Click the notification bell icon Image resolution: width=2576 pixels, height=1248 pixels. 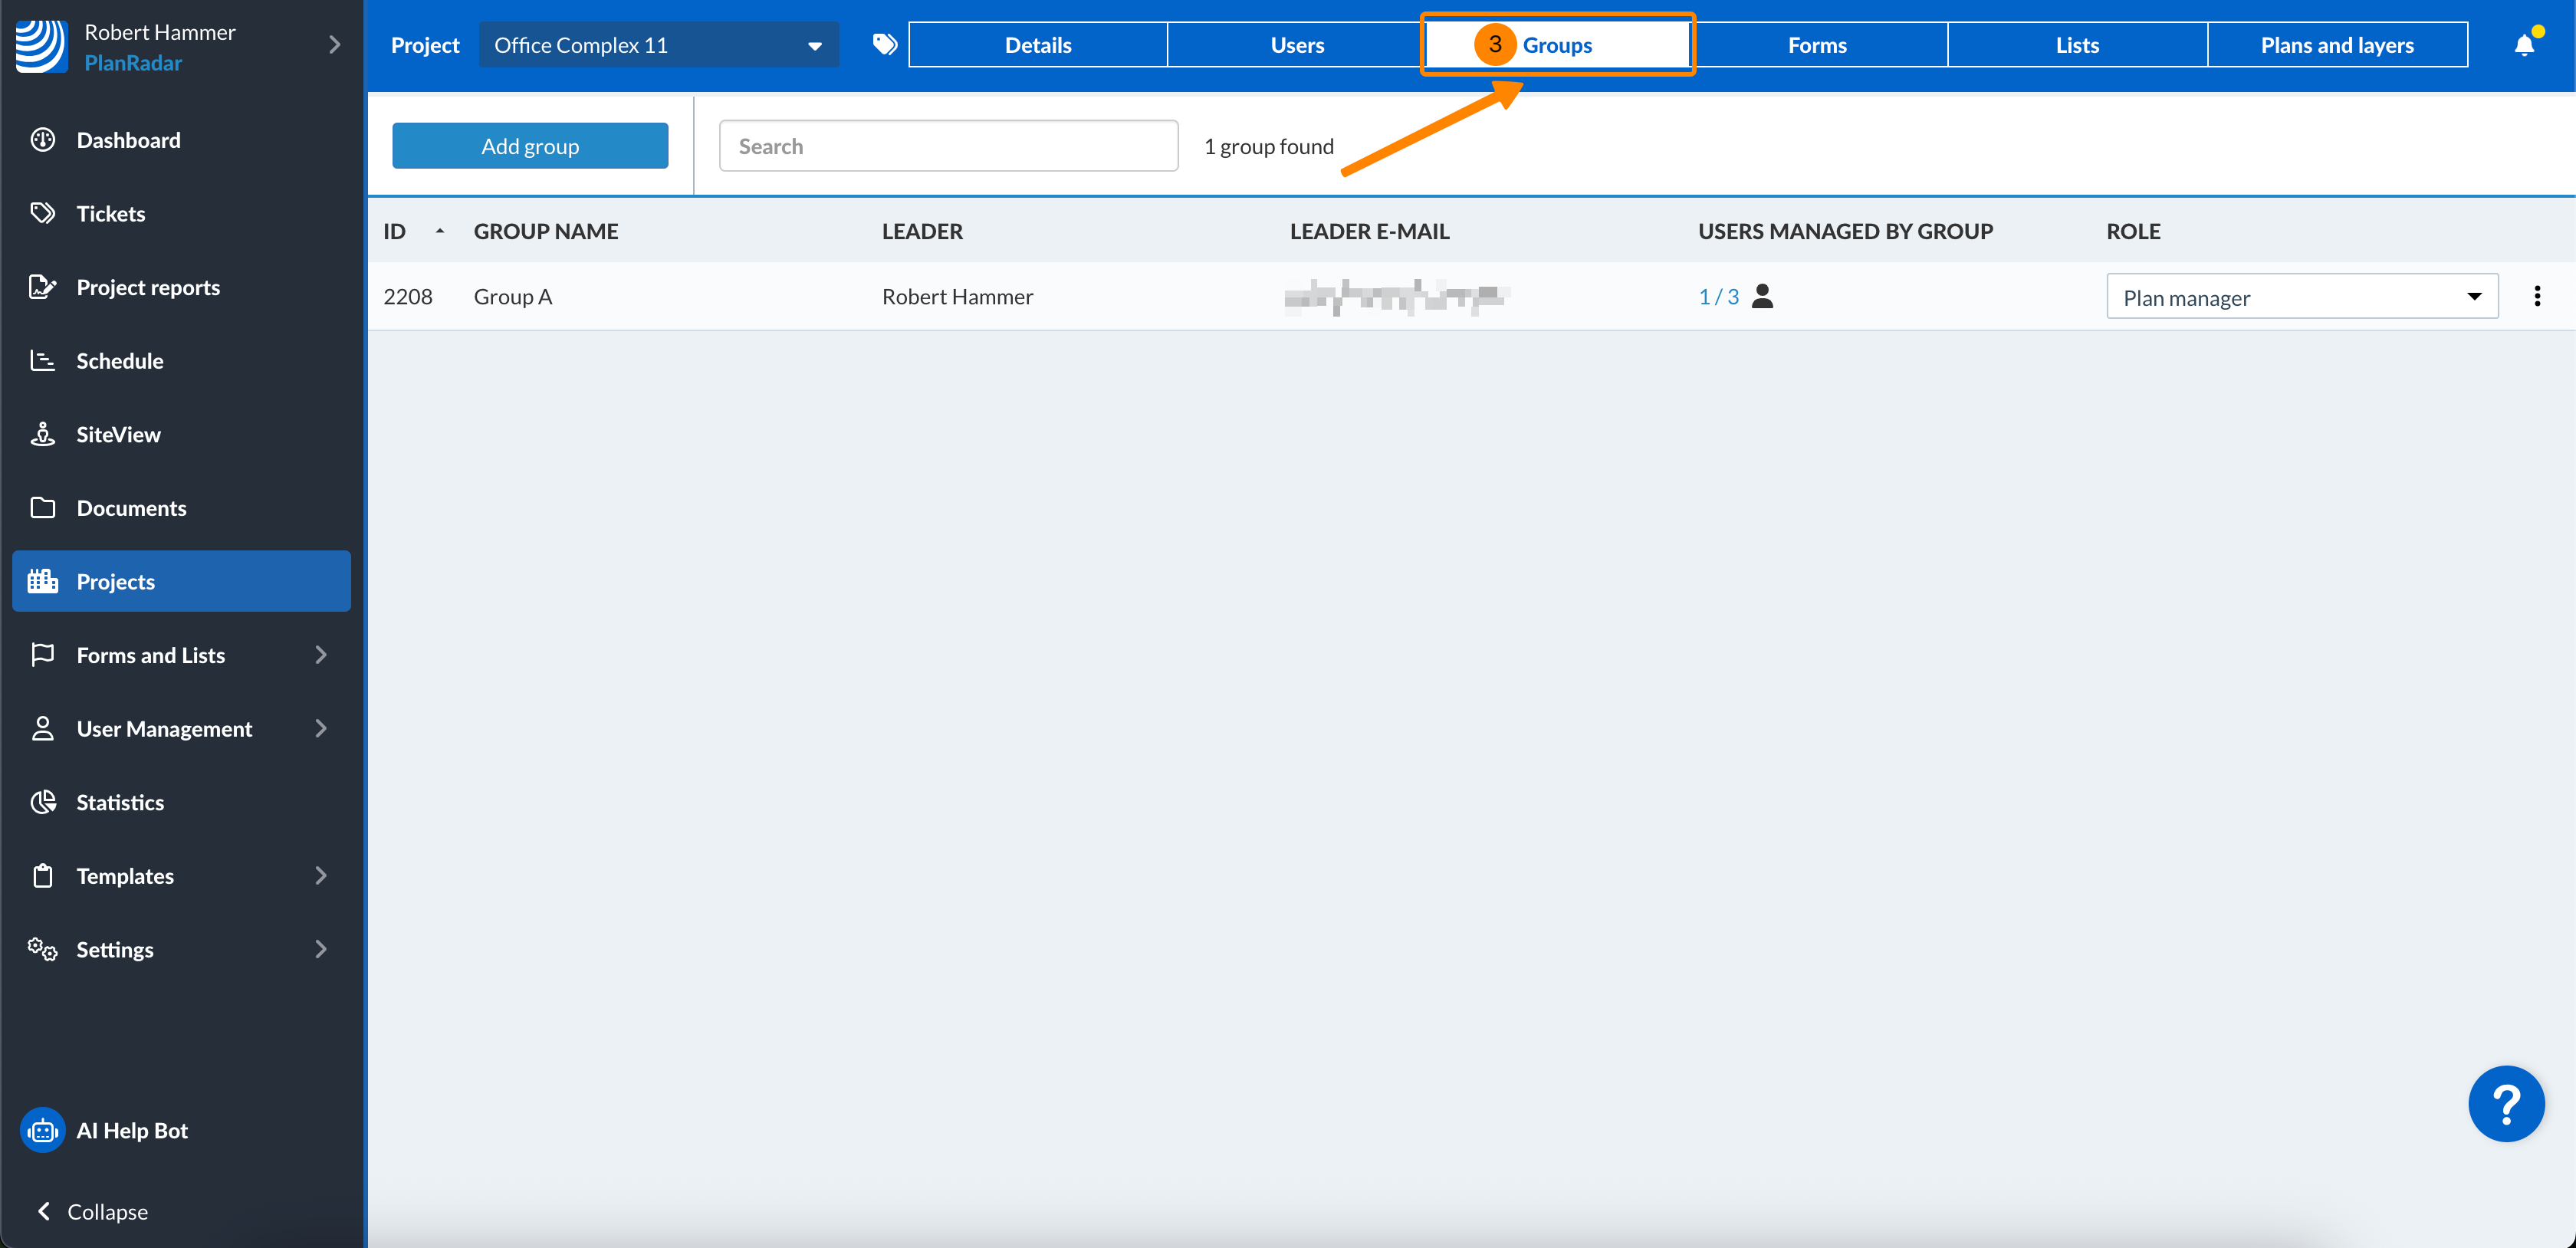(x=2523, y=45)
